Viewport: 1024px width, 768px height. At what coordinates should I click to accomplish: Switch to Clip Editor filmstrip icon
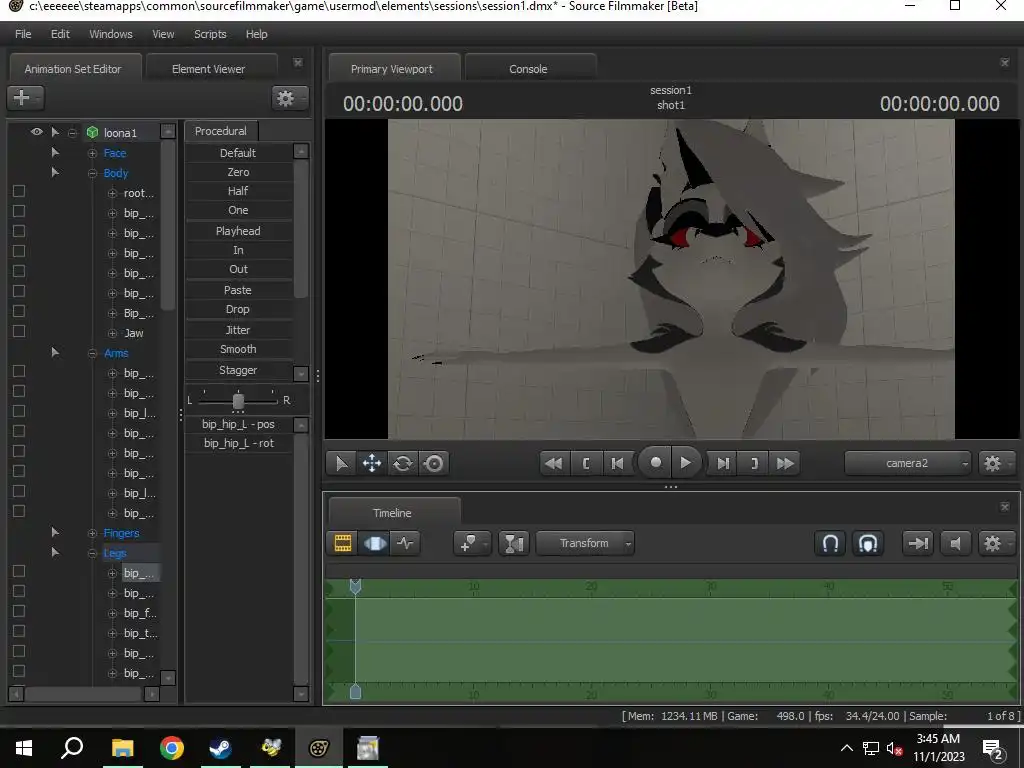point(343,543)
